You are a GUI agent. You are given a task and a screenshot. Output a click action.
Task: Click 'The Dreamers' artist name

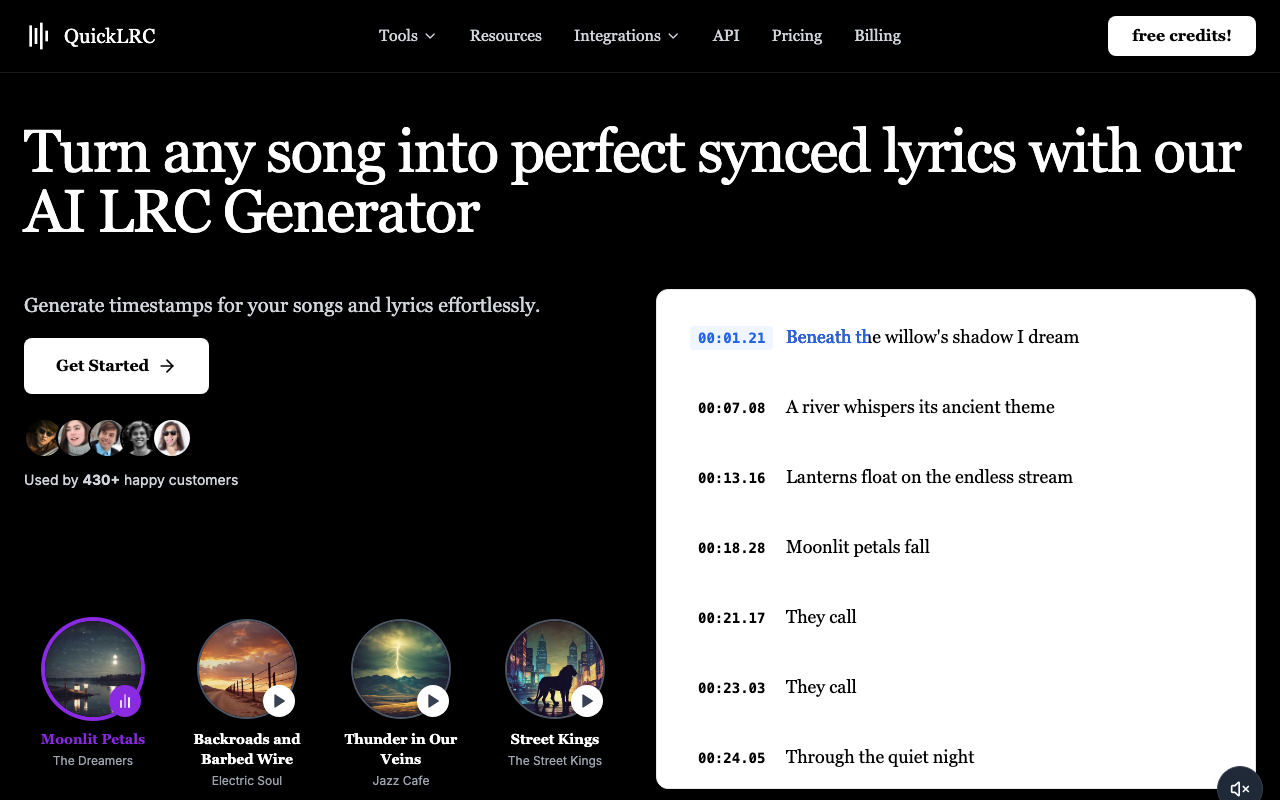point(93,761)
